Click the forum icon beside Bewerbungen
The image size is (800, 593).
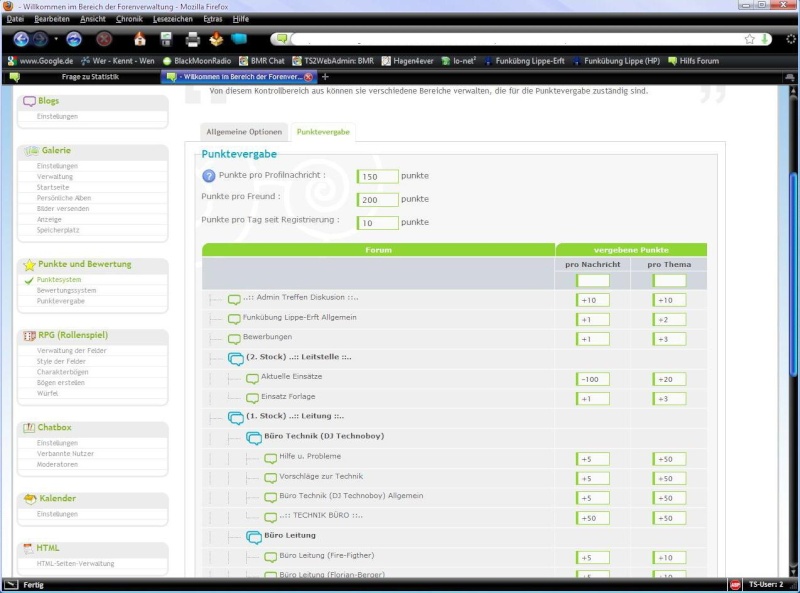(234, 339)
